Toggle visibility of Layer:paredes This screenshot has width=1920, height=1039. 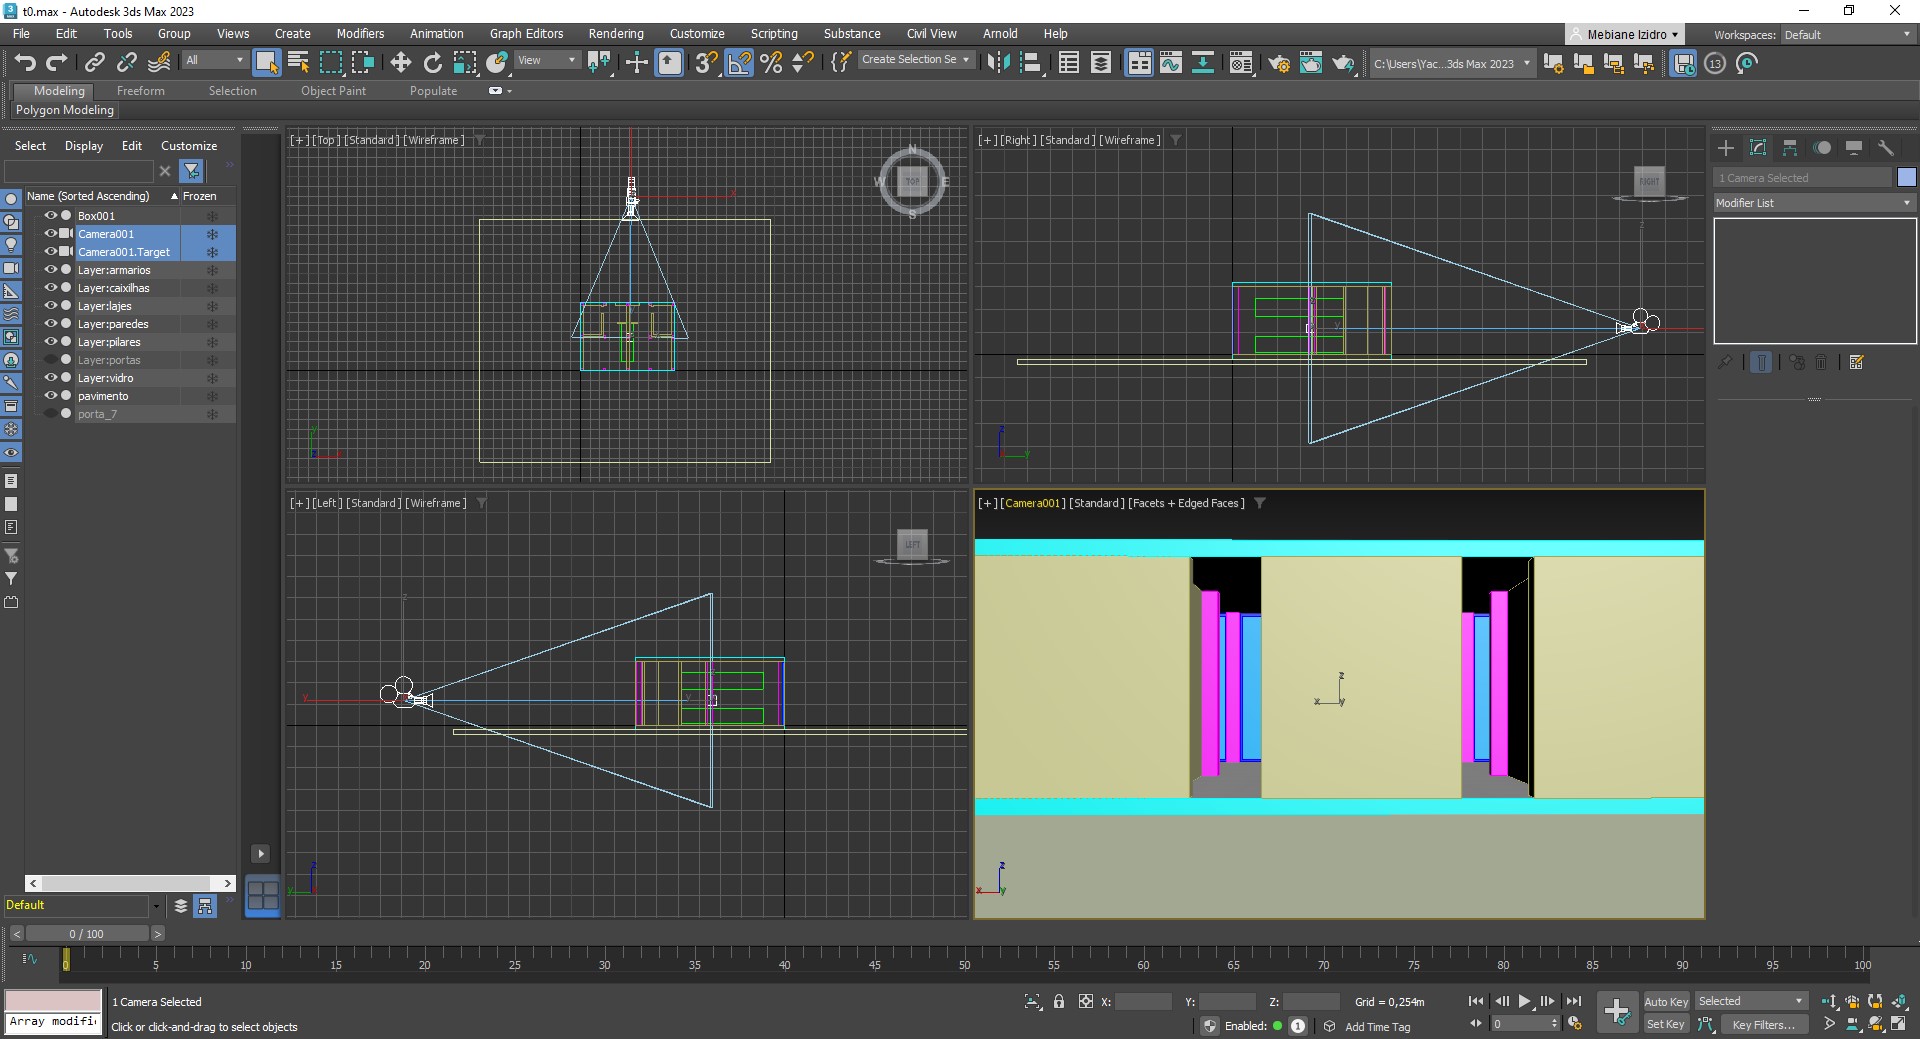(50, 324)
